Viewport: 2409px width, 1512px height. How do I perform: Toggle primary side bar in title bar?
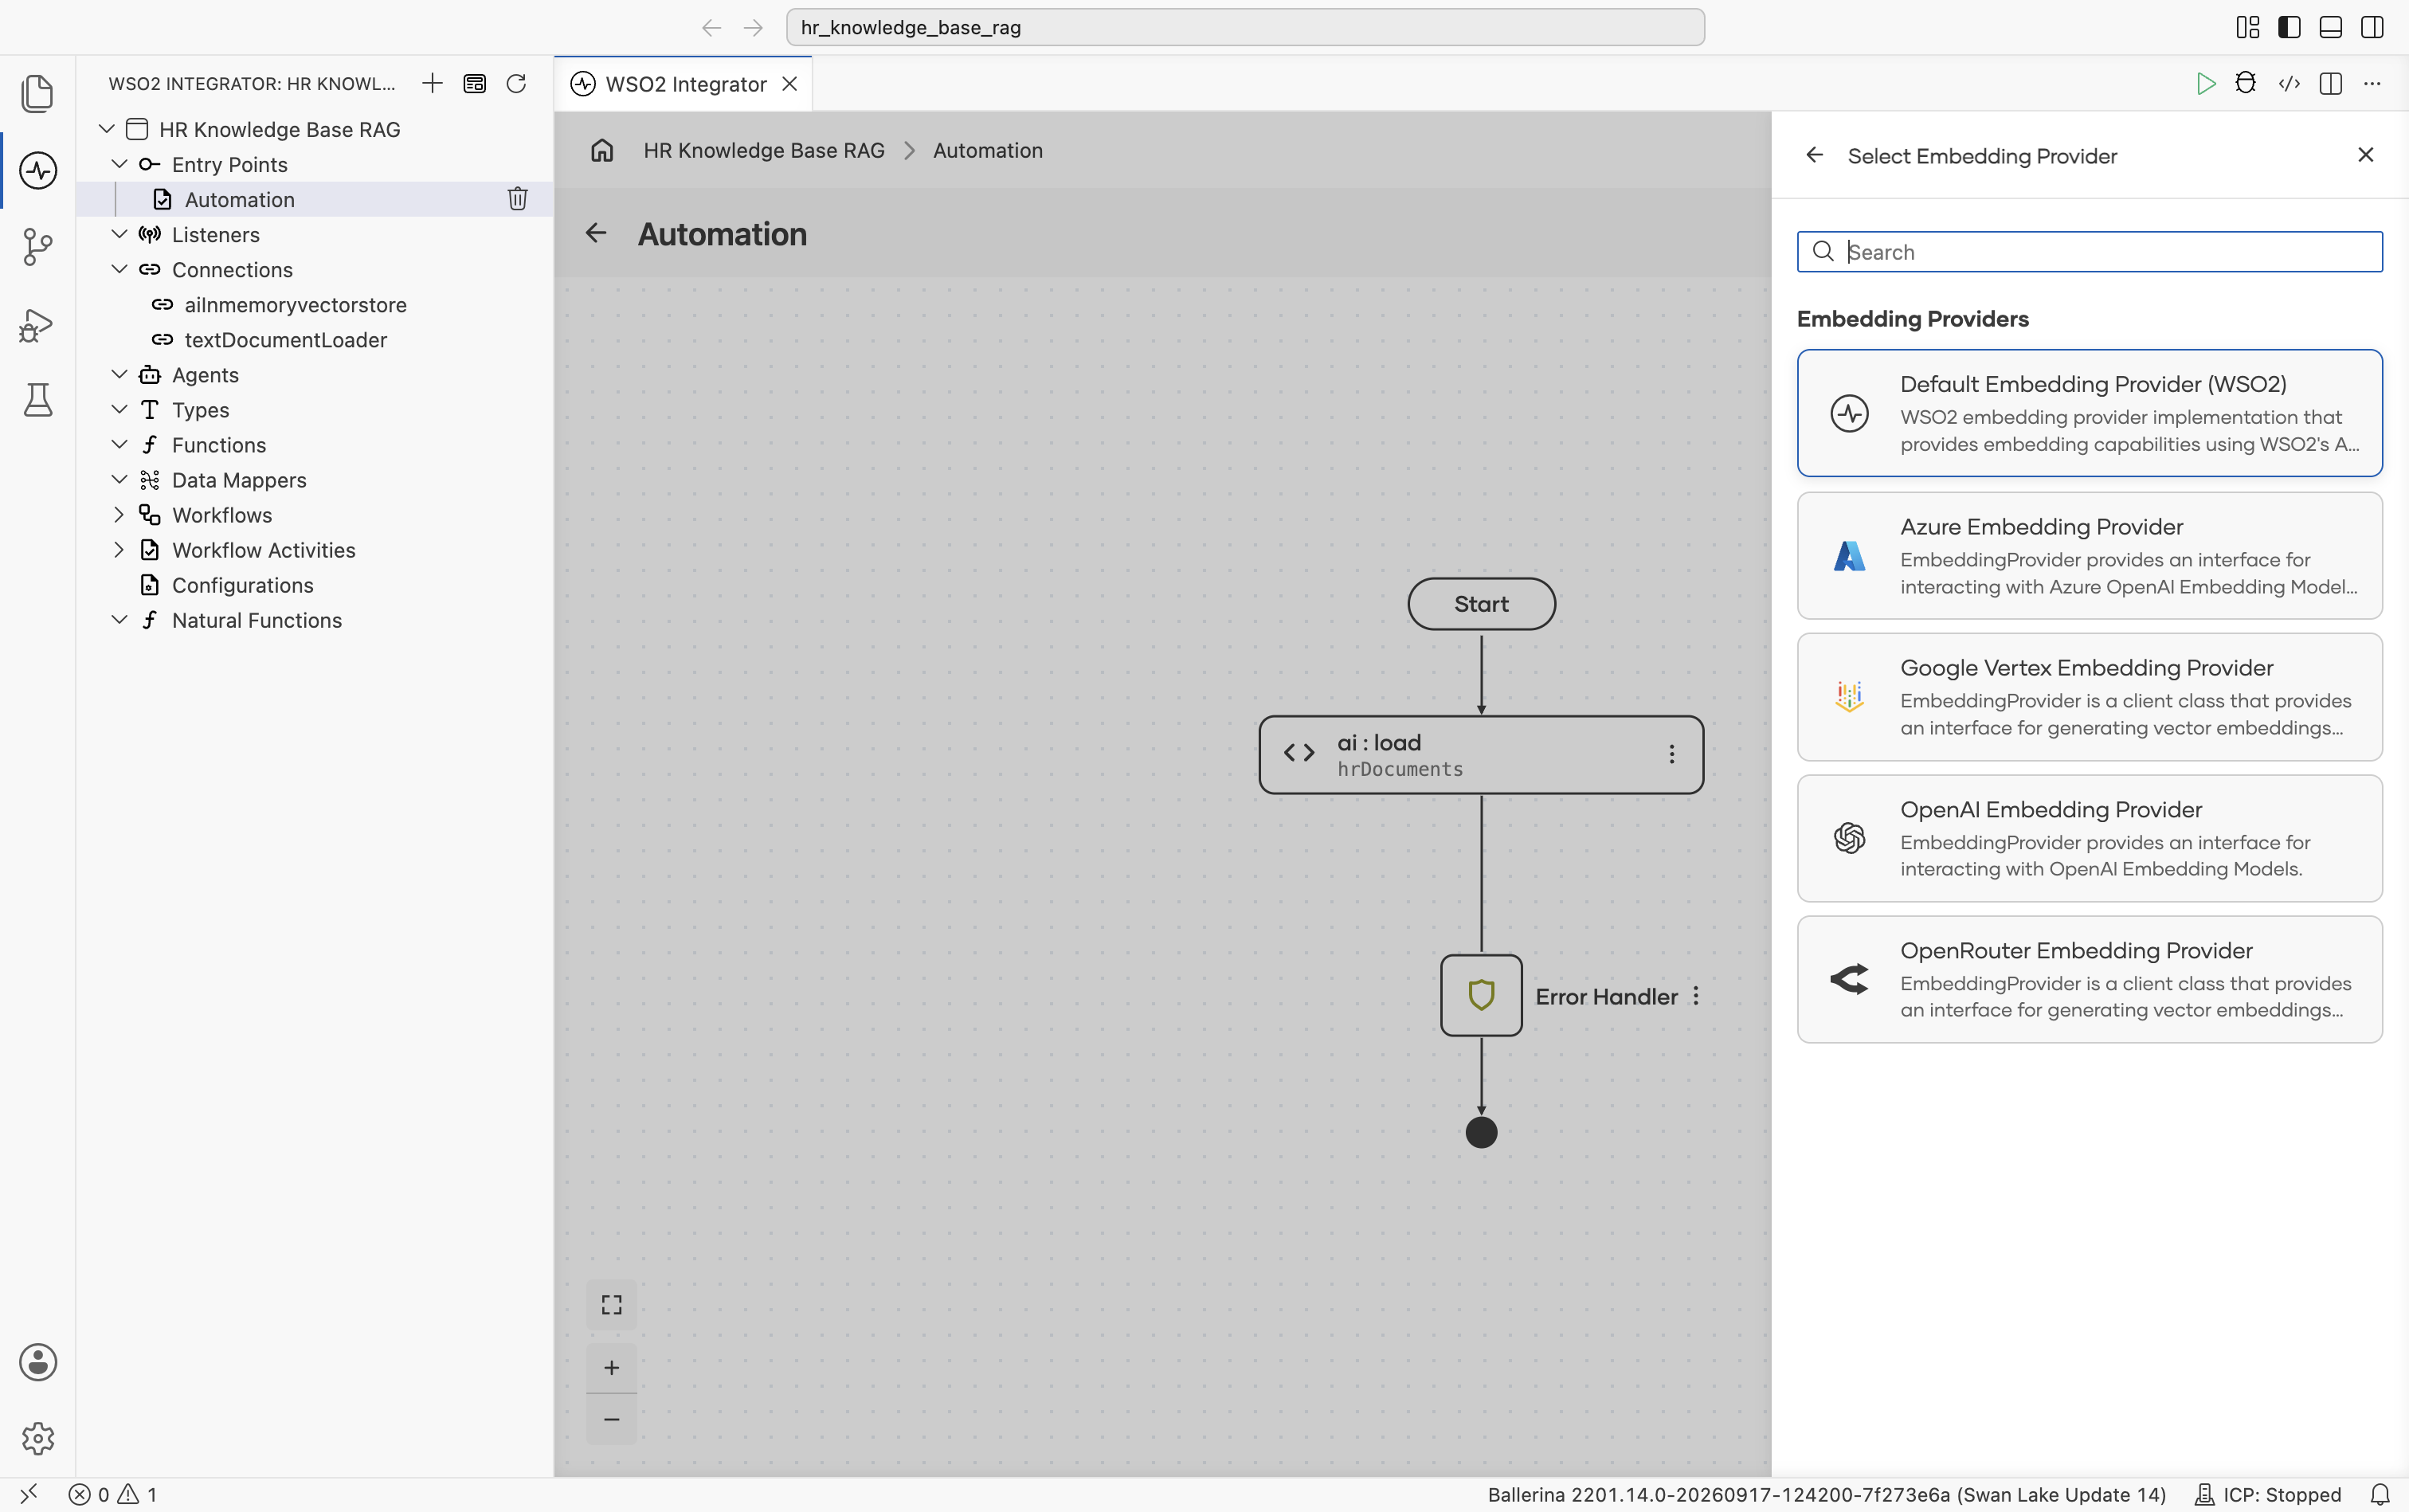click(2289, 27)
